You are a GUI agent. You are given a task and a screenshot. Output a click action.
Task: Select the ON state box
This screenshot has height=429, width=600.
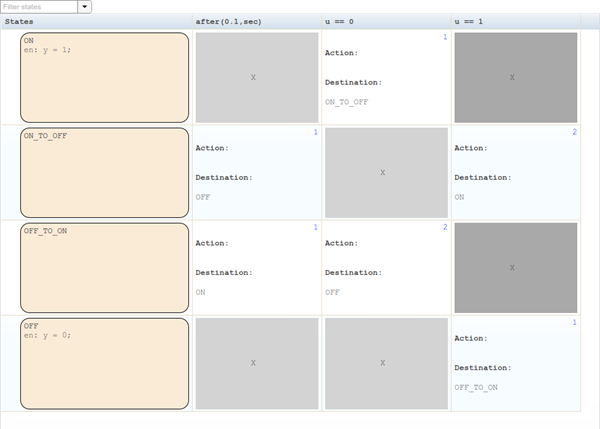coord(104,77)
